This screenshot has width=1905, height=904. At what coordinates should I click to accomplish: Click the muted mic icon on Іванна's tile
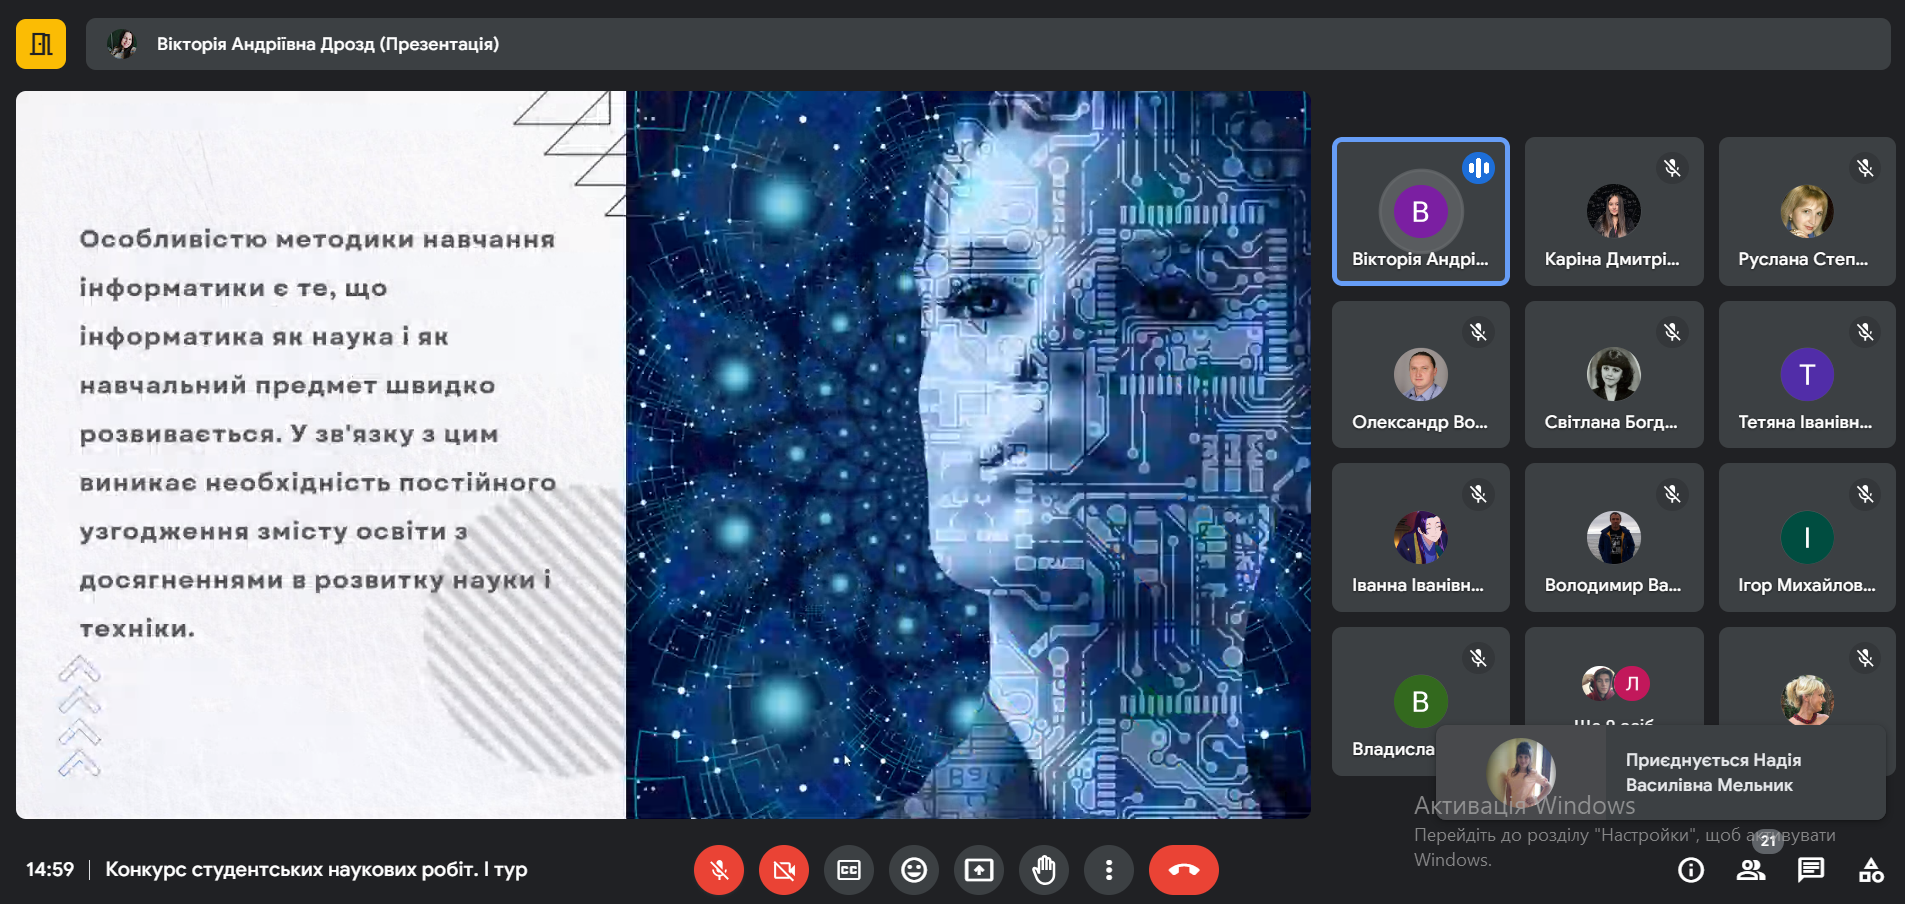coord(1478,494)
